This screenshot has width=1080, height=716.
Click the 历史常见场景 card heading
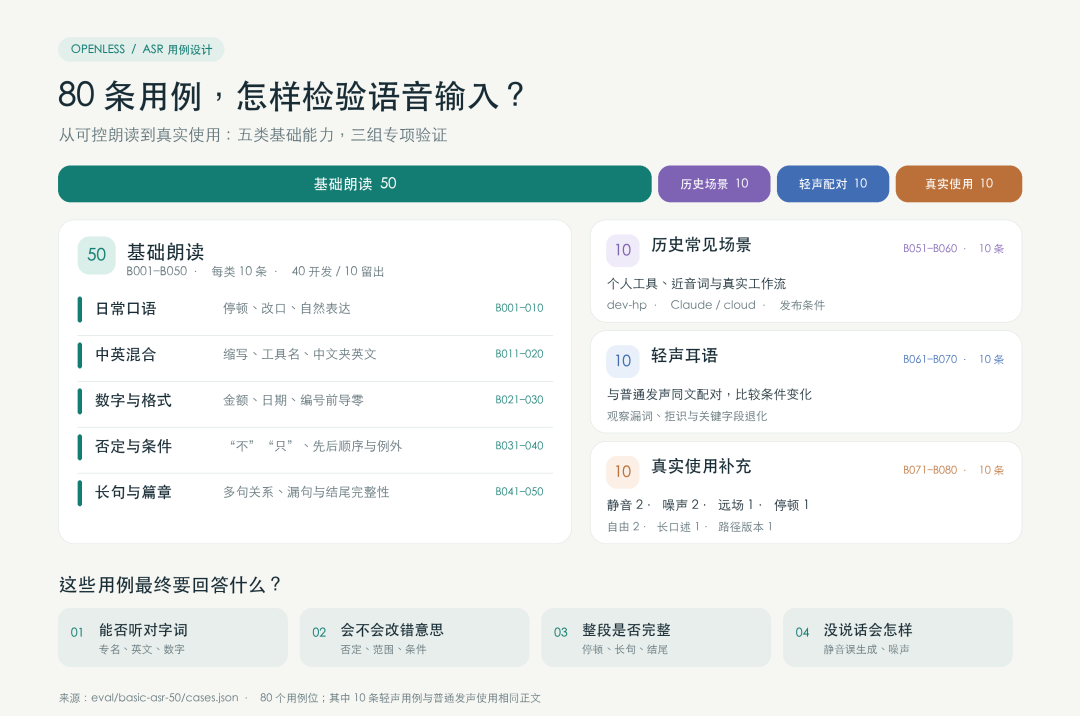pos(701,245)
